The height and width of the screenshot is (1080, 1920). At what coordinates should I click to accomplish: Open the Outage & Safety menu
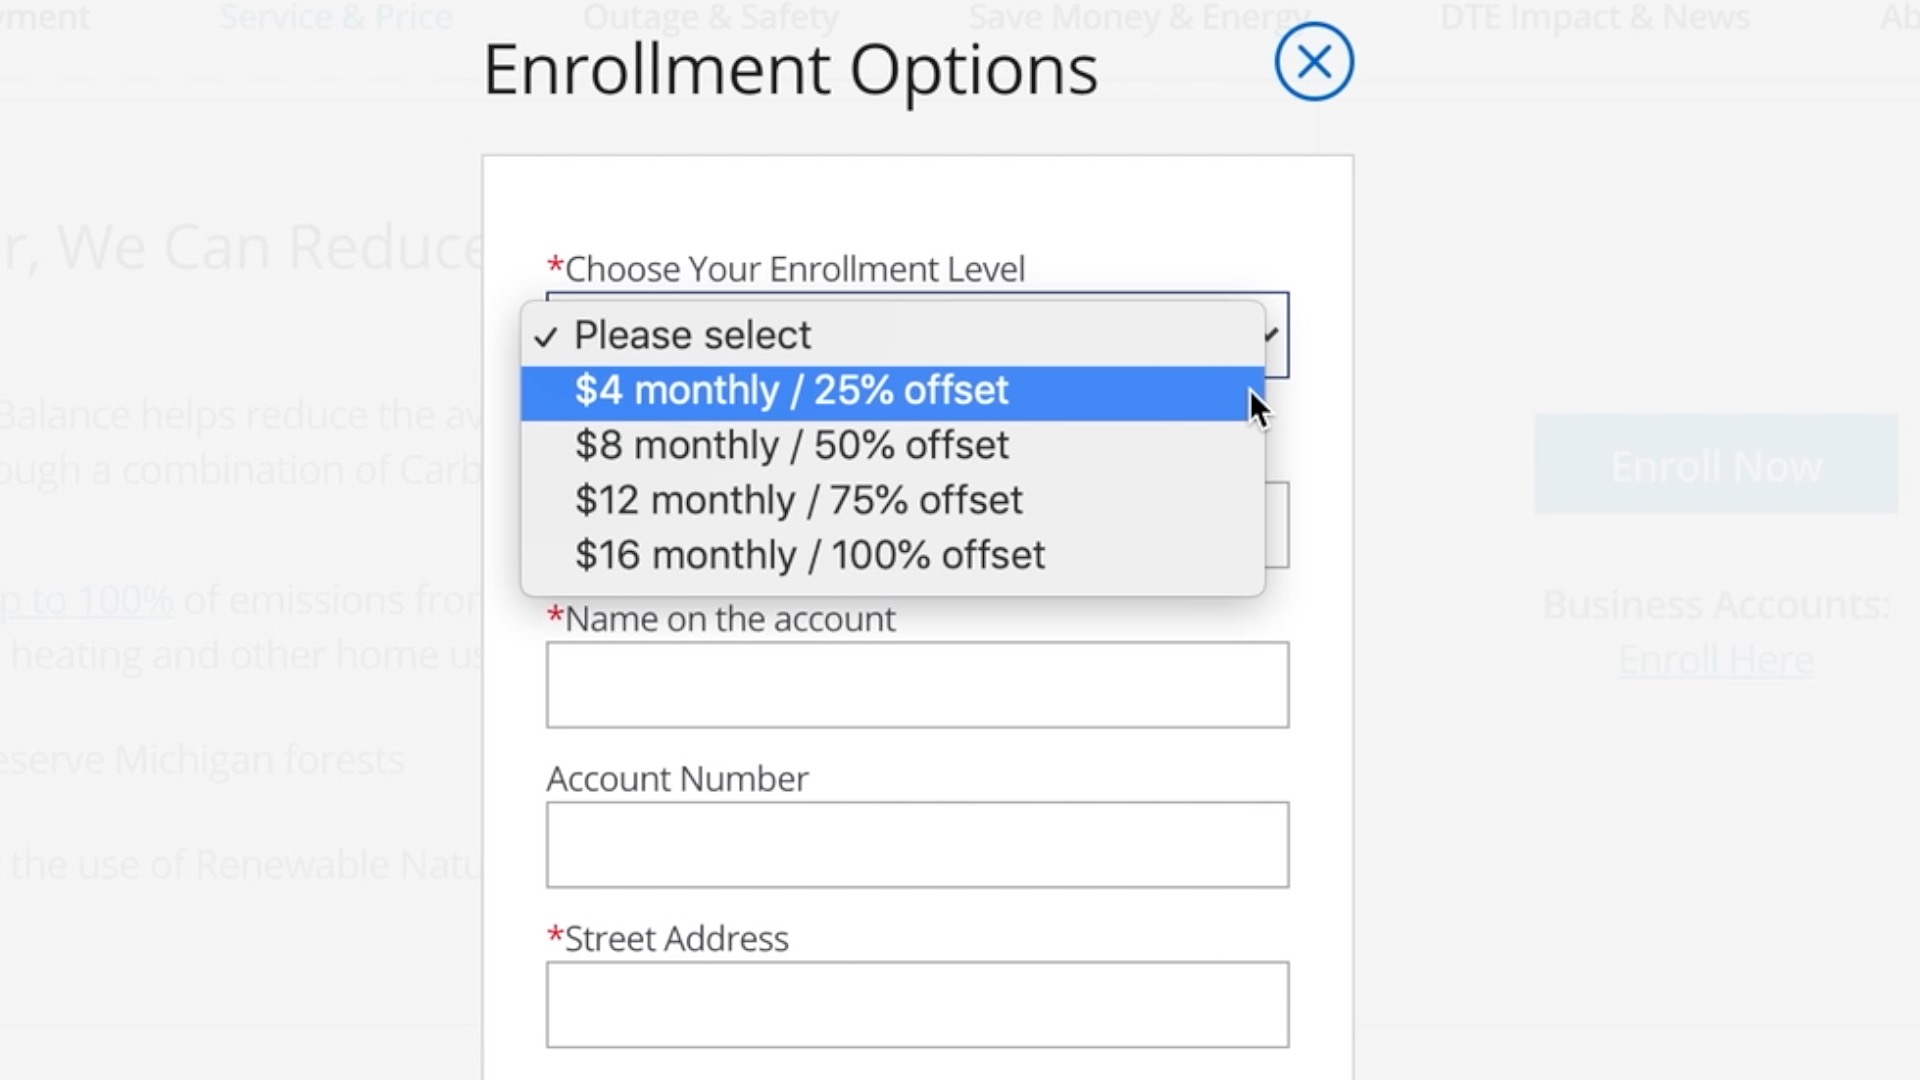click(710, 17)
